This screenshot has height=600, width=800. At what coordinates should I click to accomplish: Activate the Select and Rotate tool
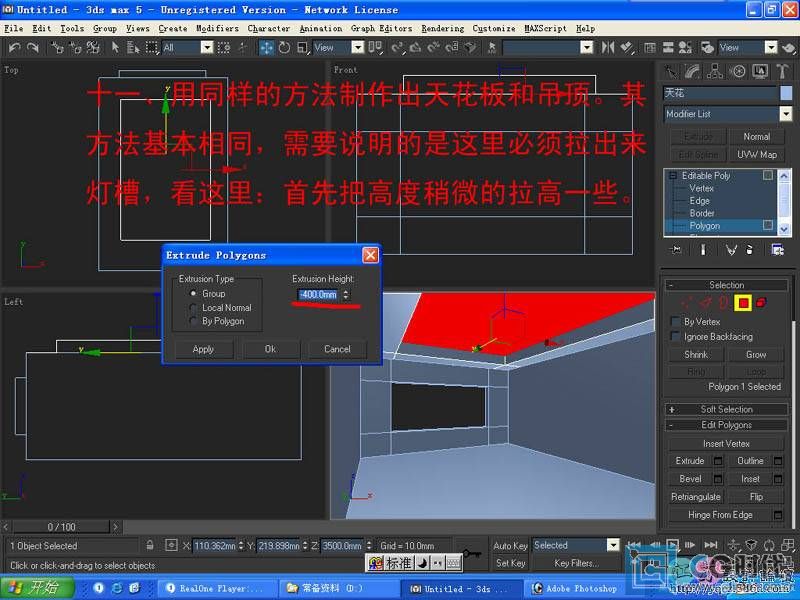[x=284, y=48]
